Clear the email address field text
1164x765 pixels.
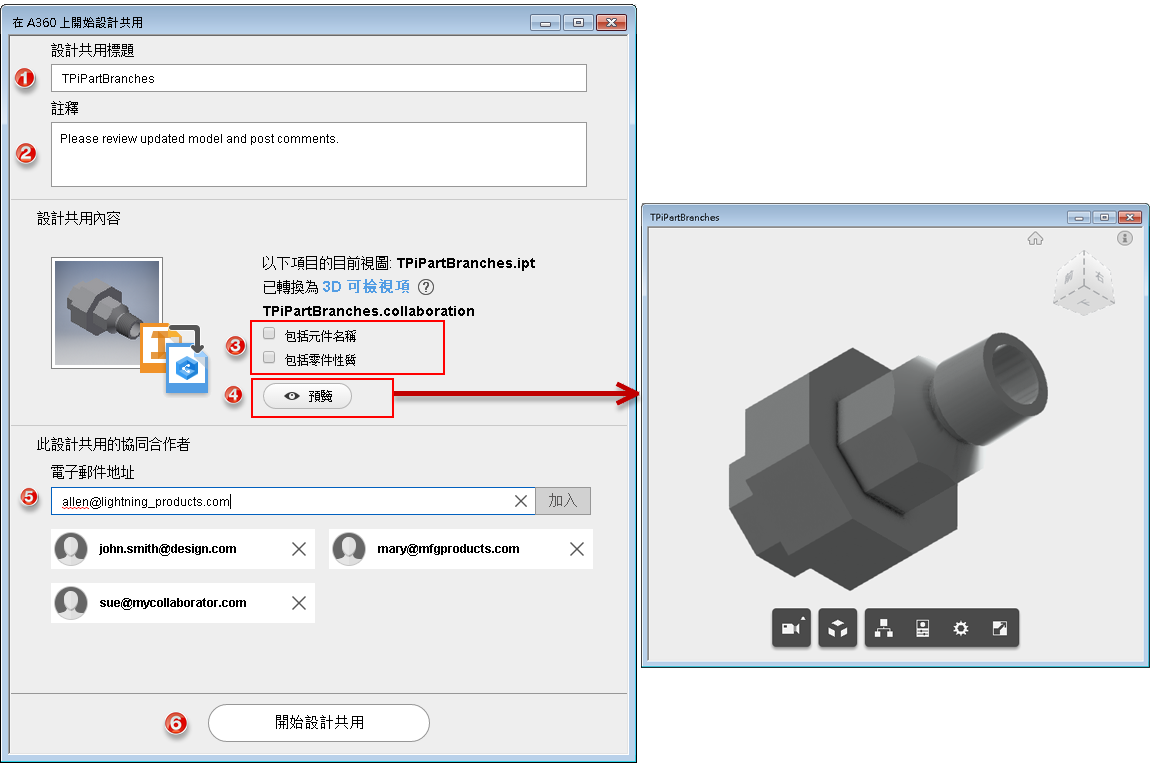(x=521, y=502)
